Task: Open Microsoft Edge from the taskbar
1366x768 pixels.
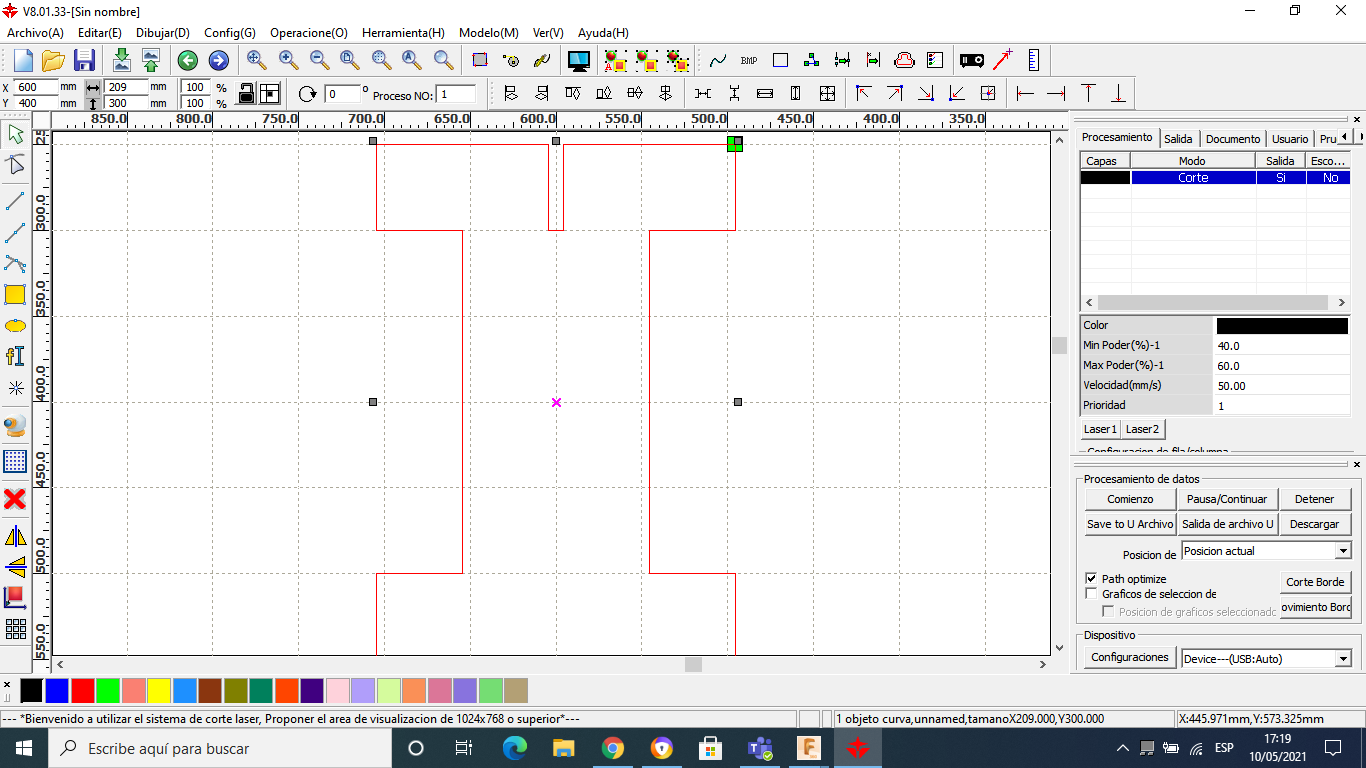Action: coord(514,748)
